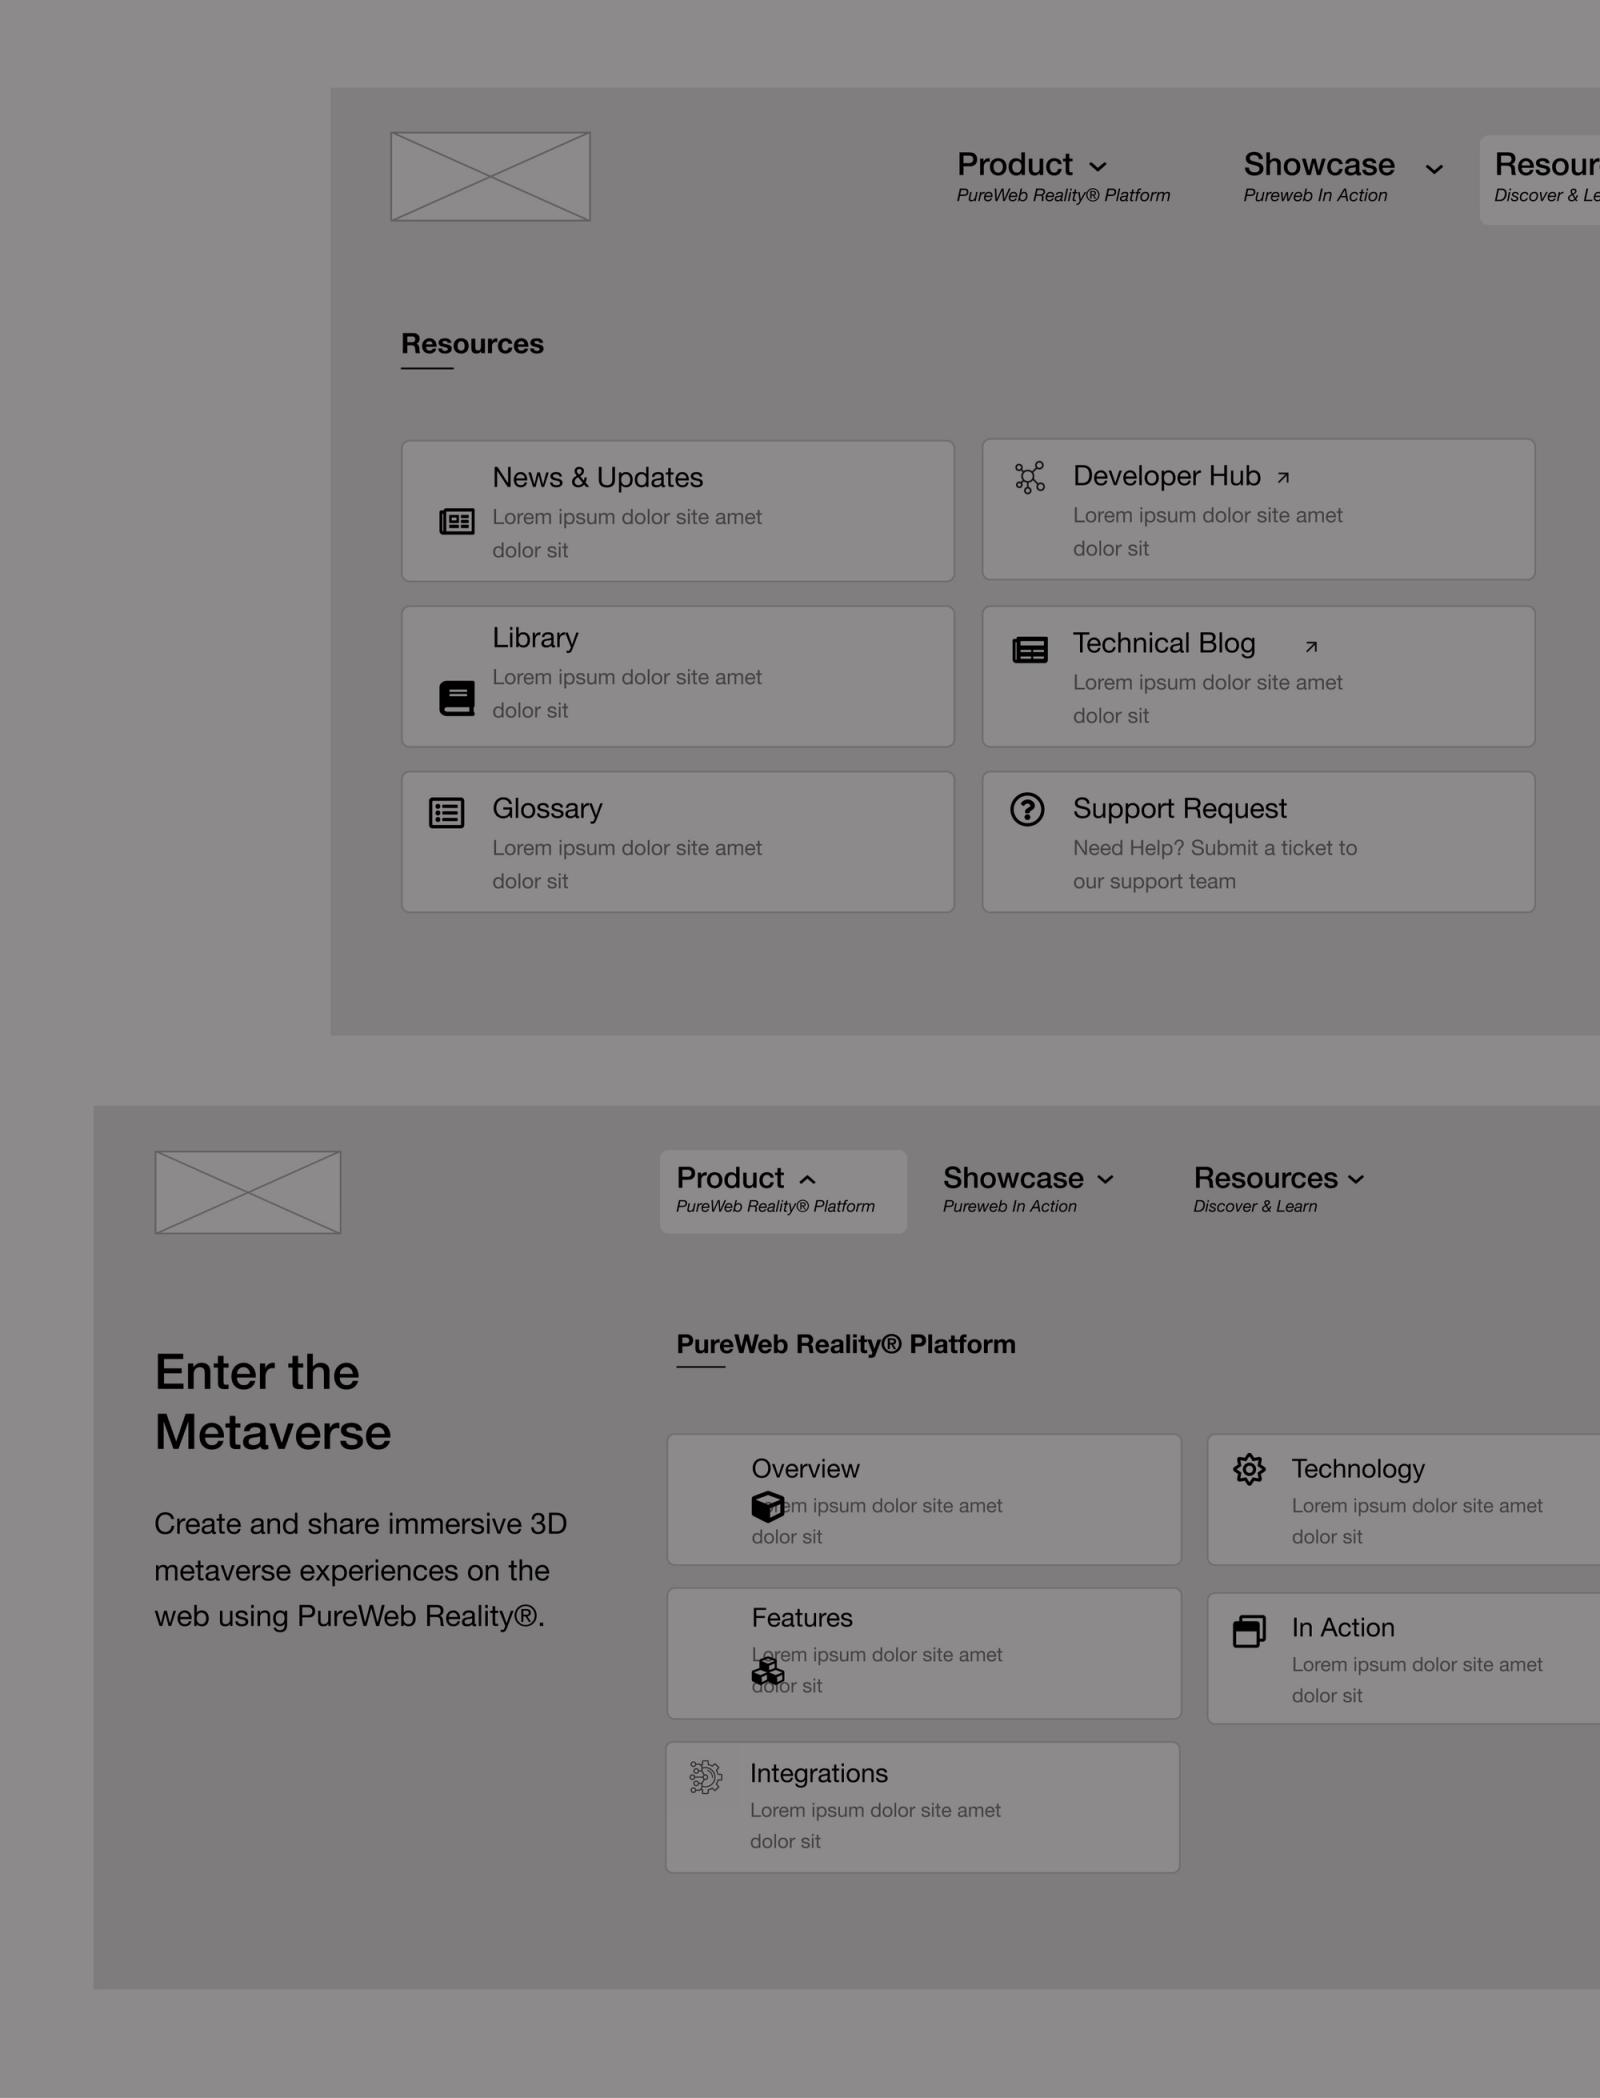Click the Developer Hub network icon
The width and height of the screenshot is (1600, 2098).
[1028, 477]
